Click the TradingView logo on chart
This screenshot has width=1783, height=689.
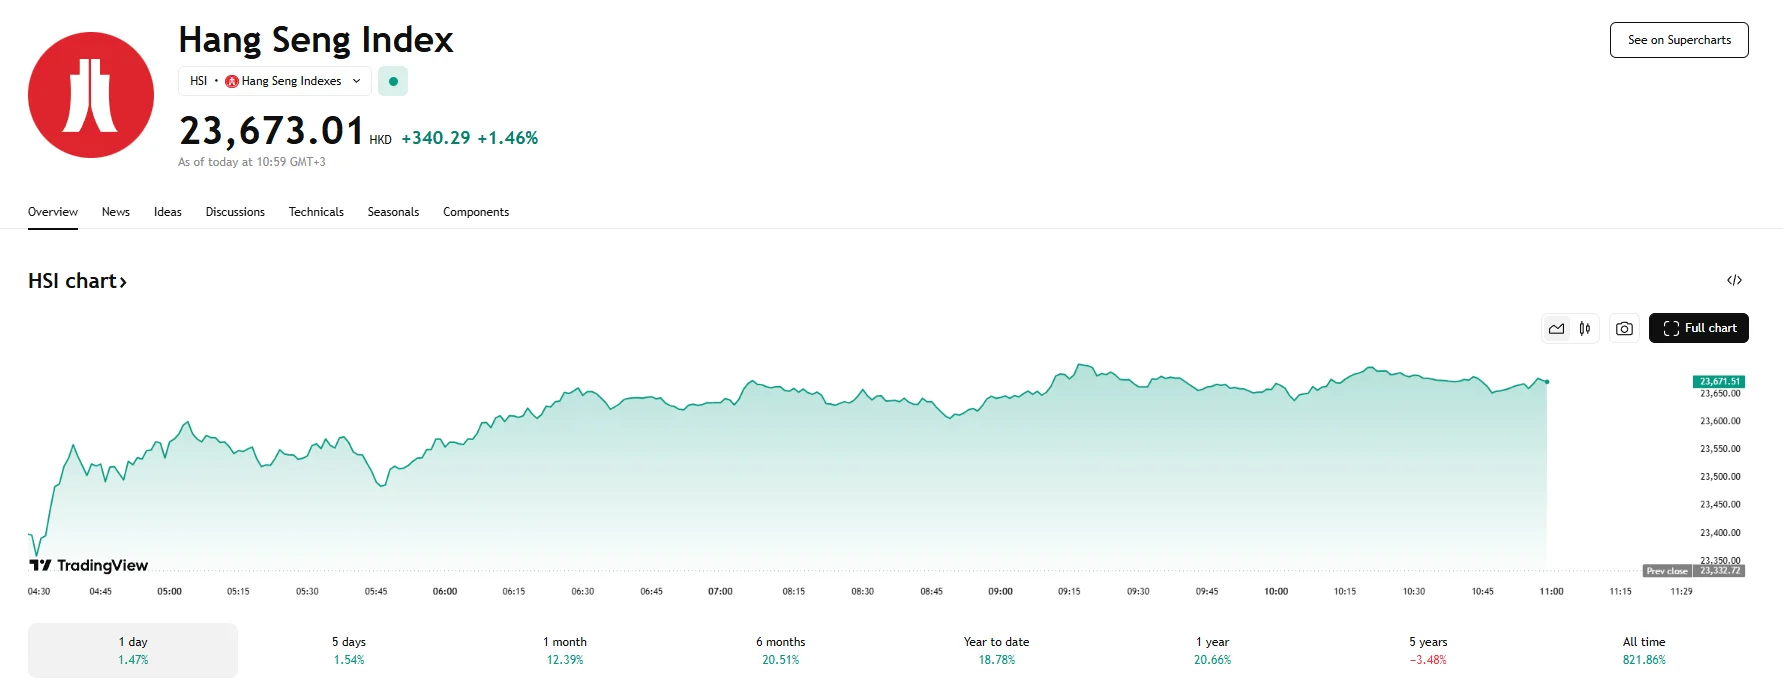coord(89,565)
